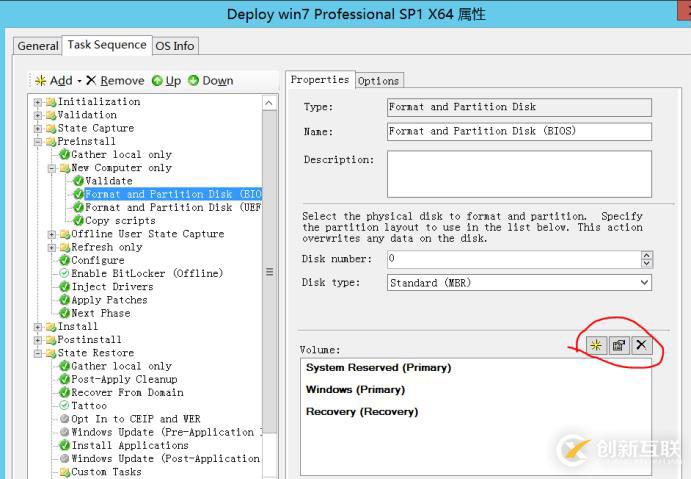Click the new volume star icon
Image resolution: width=691 pixels, height=479 pixels.
point(596,345)
